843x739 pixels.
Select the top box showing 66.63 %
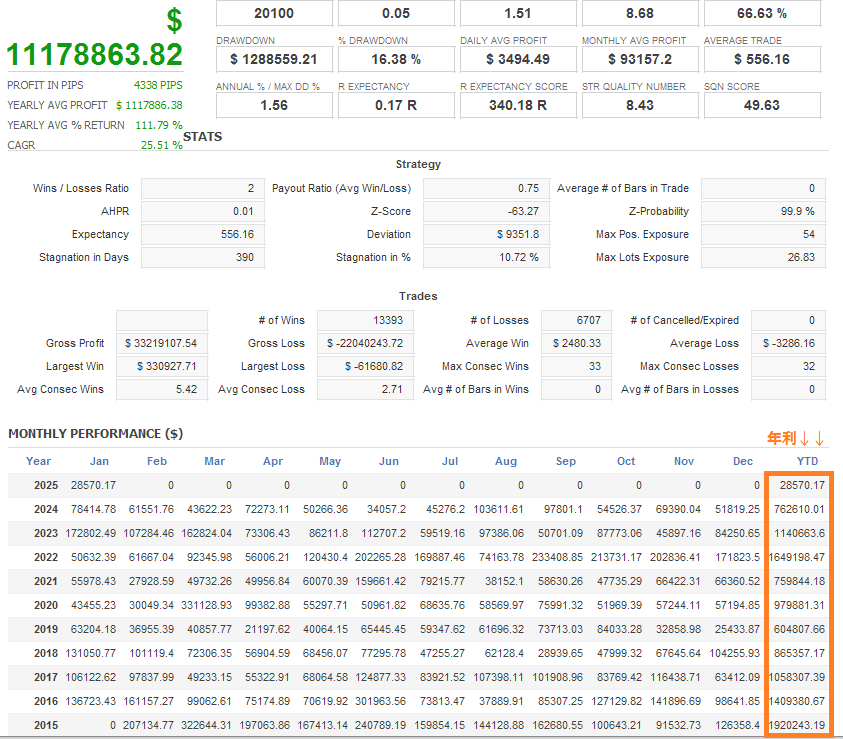762,13
